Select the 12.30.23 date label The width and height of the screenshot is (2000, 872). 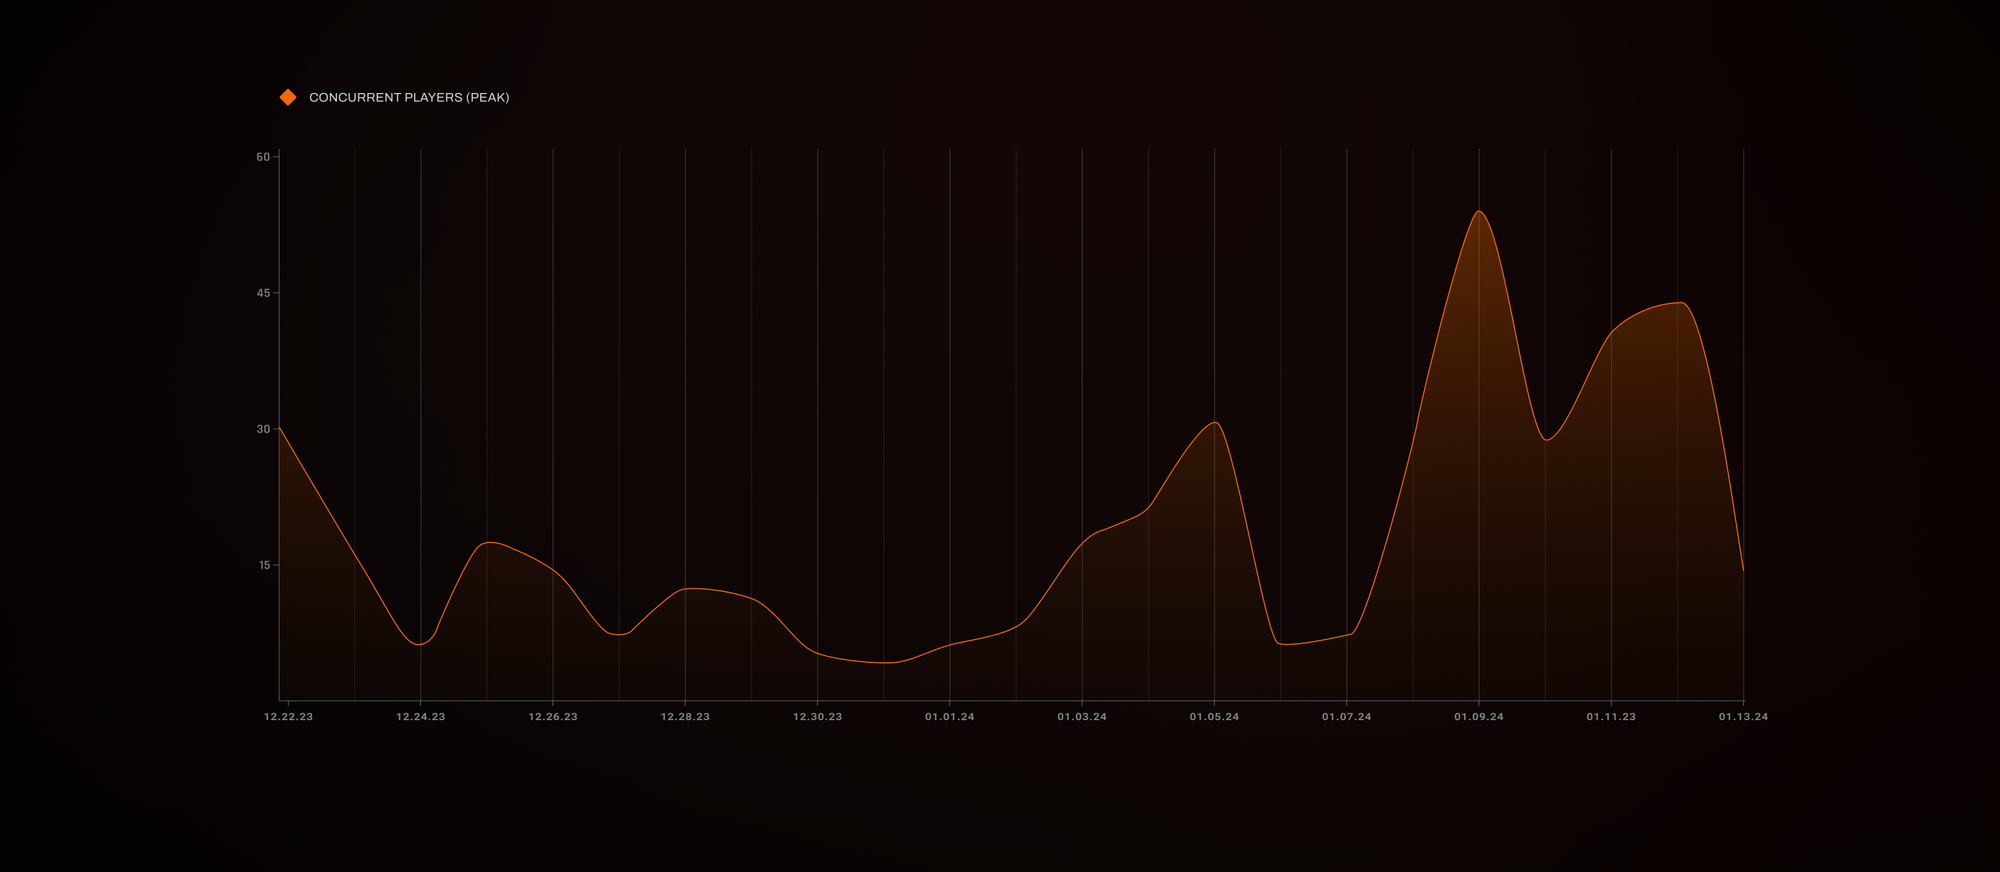[817, 717]
